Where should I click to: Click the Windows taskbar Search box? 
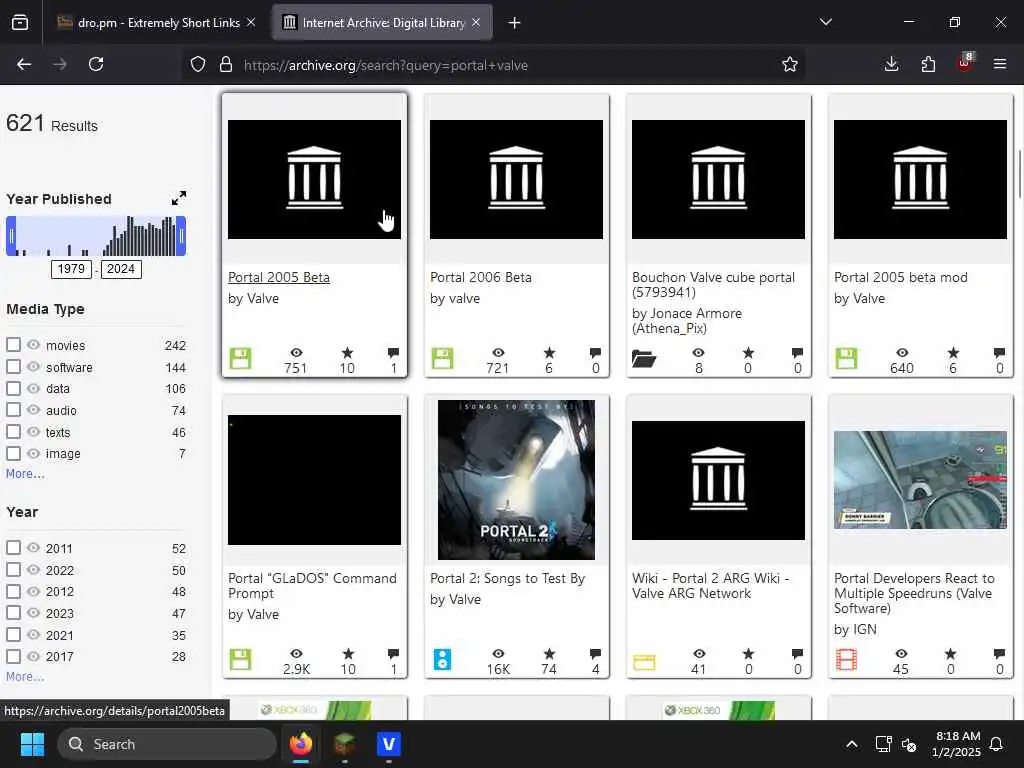point(167,744)
